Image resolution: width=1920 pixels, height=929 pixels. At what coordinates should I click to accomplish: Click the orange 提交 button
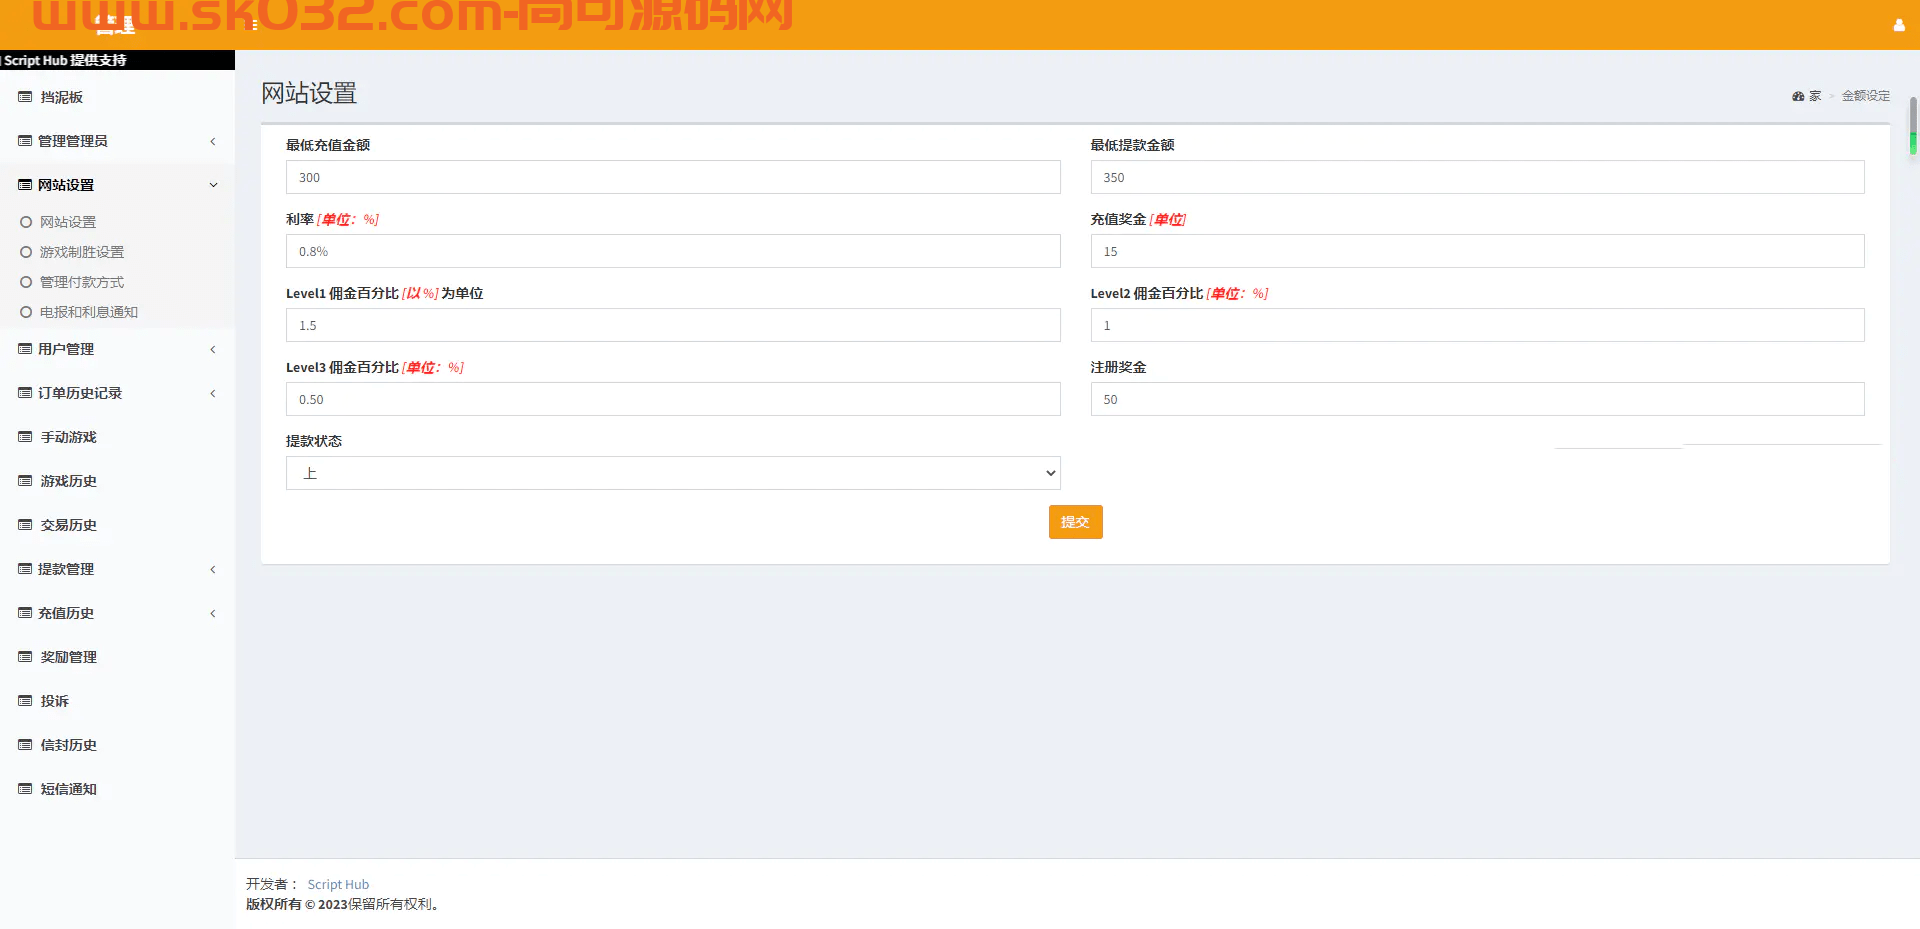tap(1075, 522)
